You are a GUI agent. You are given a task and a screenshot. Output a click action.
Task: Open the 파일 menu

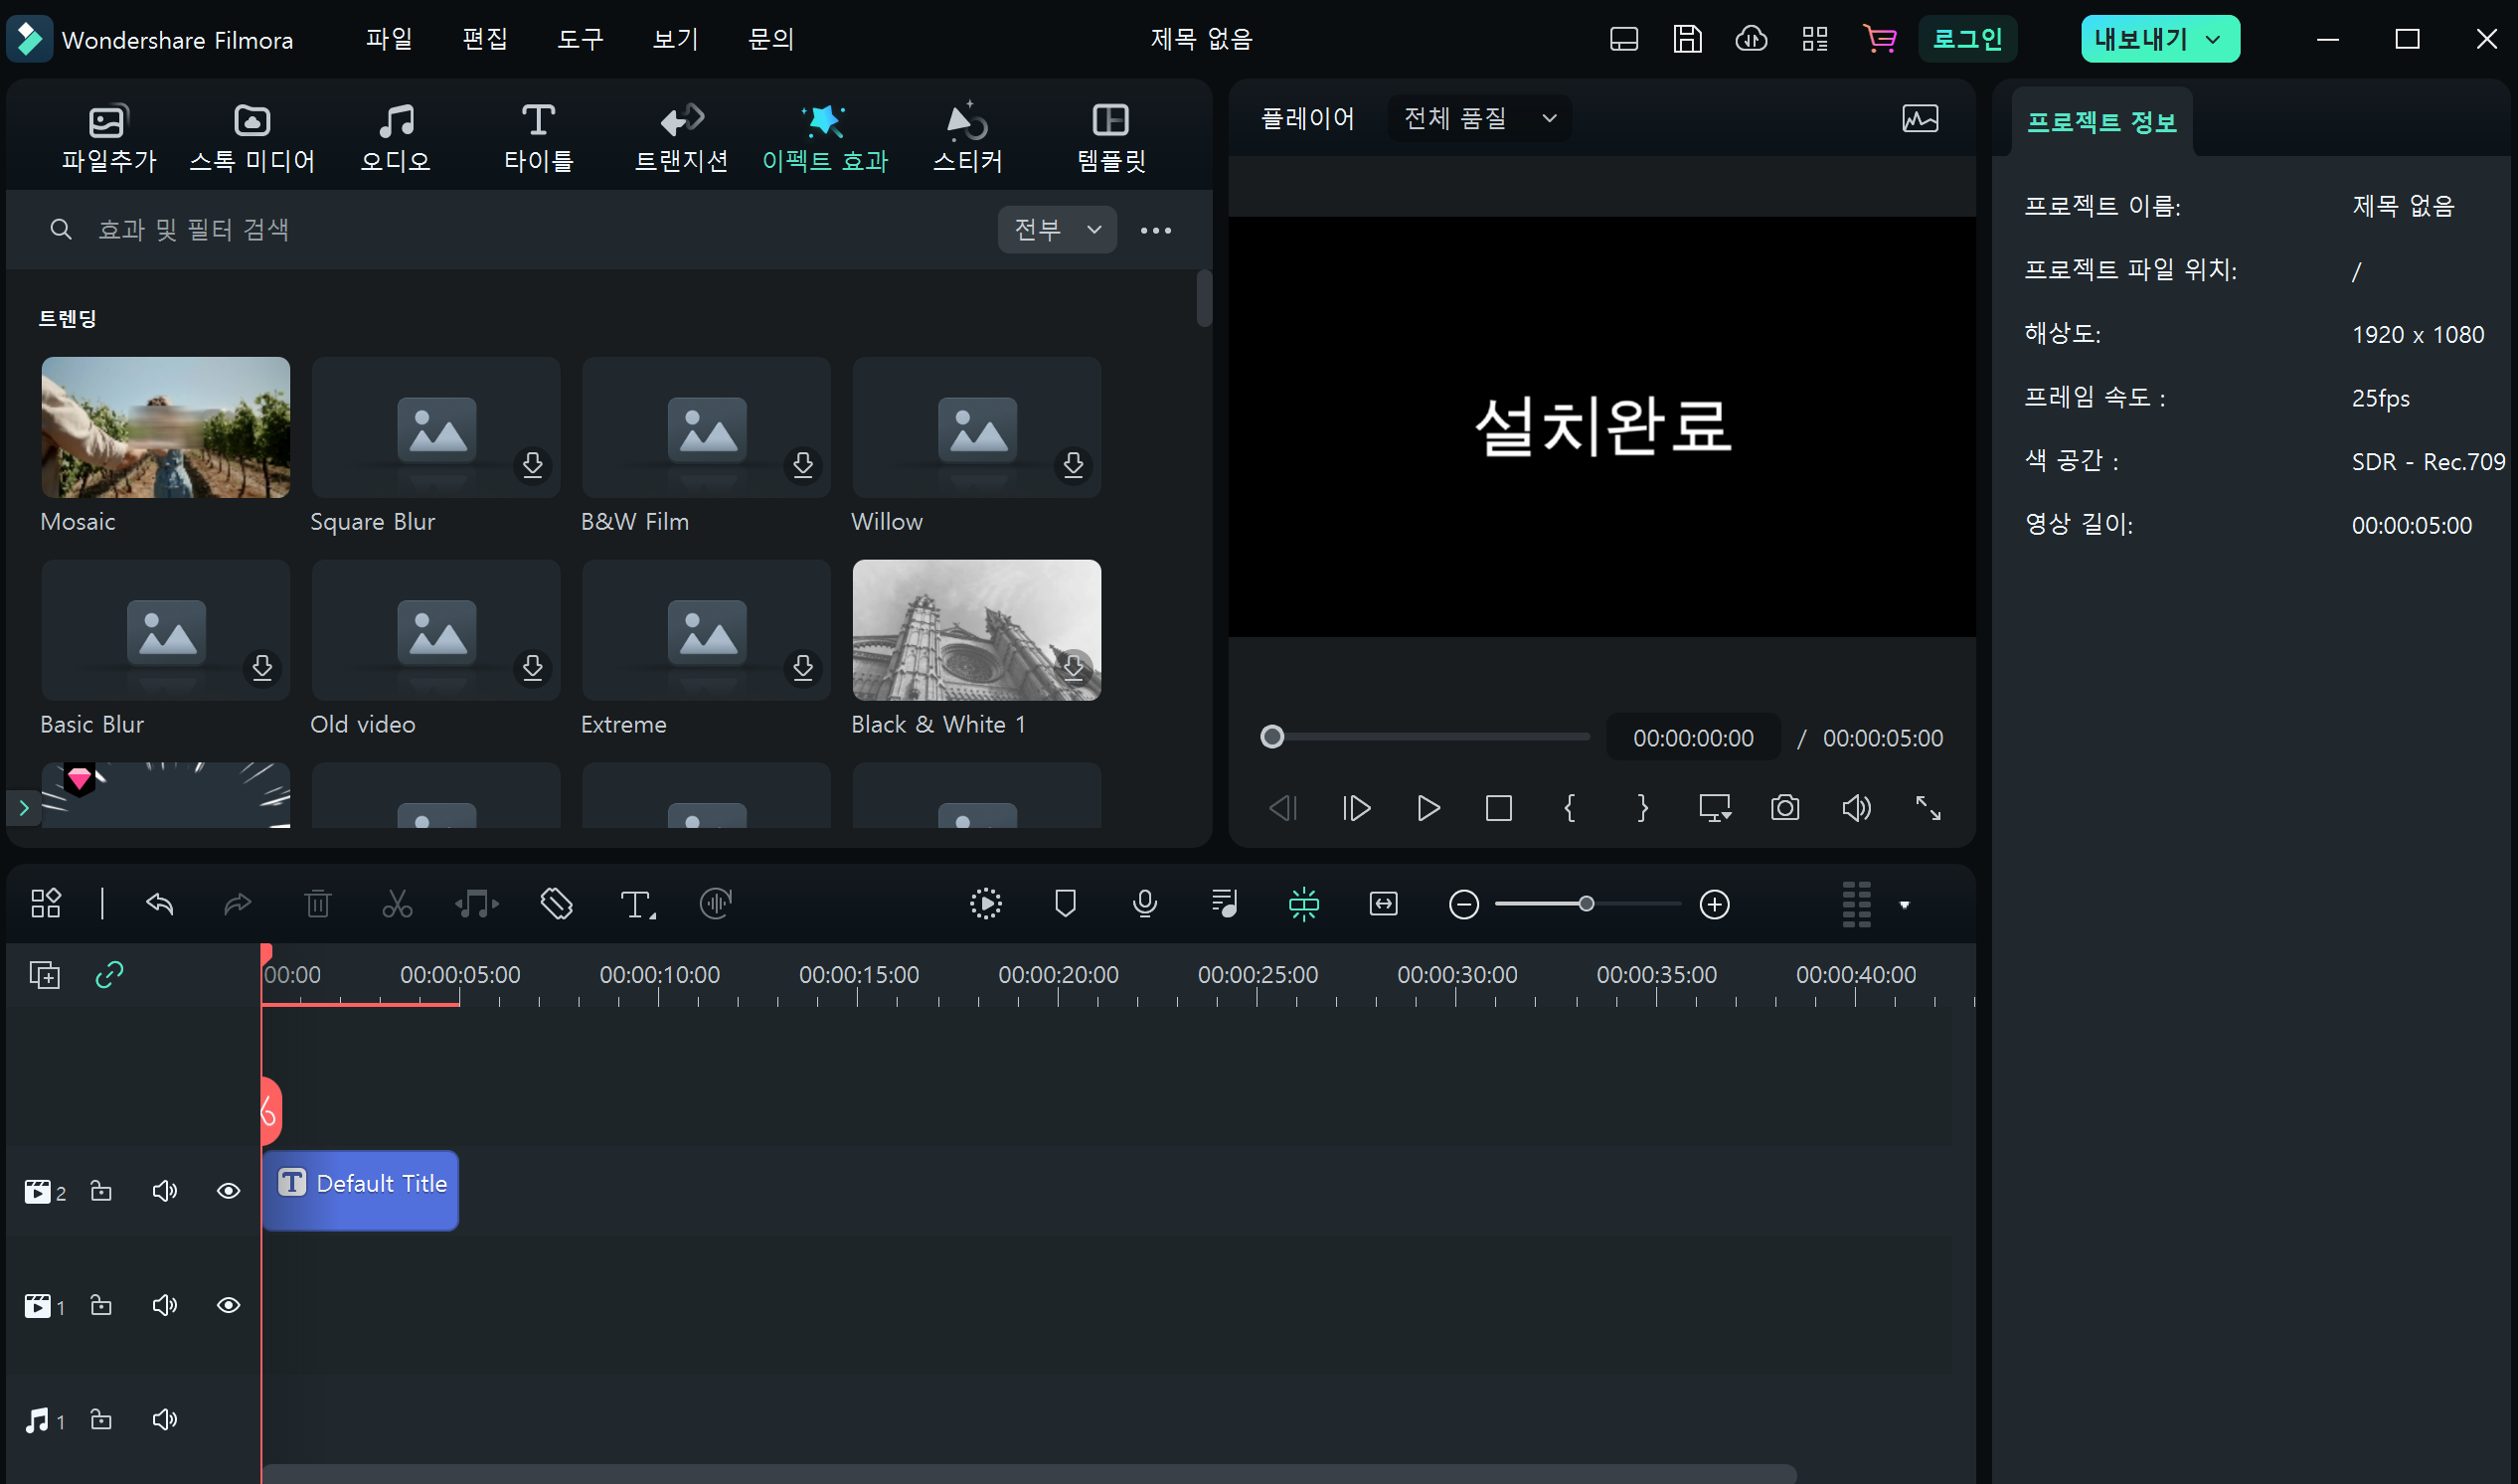(389, 39)
